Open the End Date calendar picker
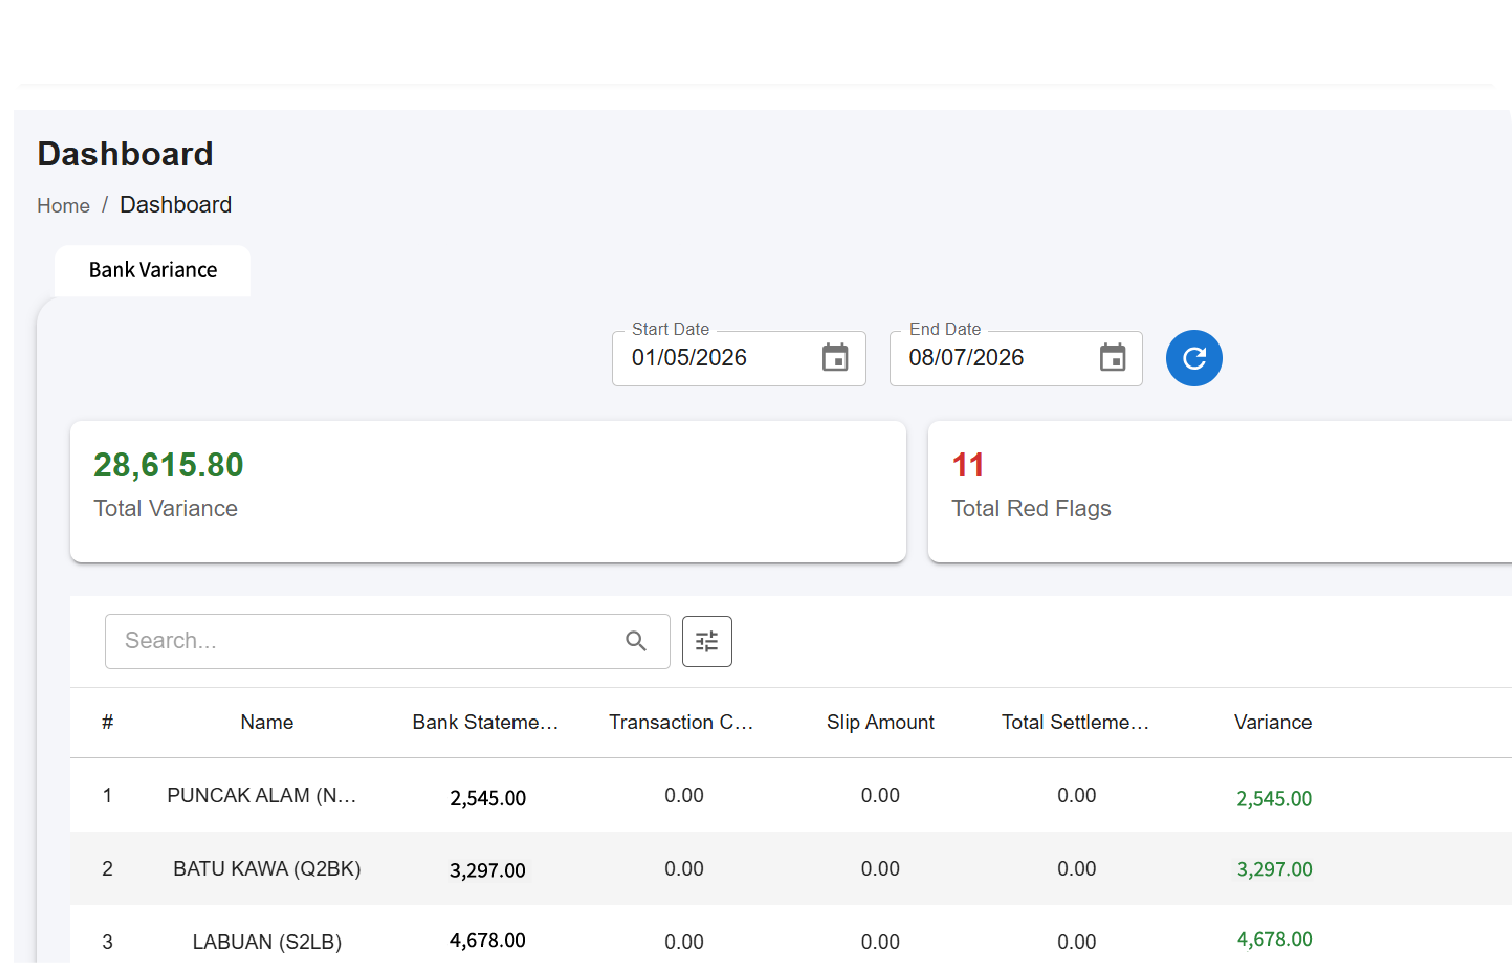The width and height of the screenshot is (1512, 963). 1112,357
